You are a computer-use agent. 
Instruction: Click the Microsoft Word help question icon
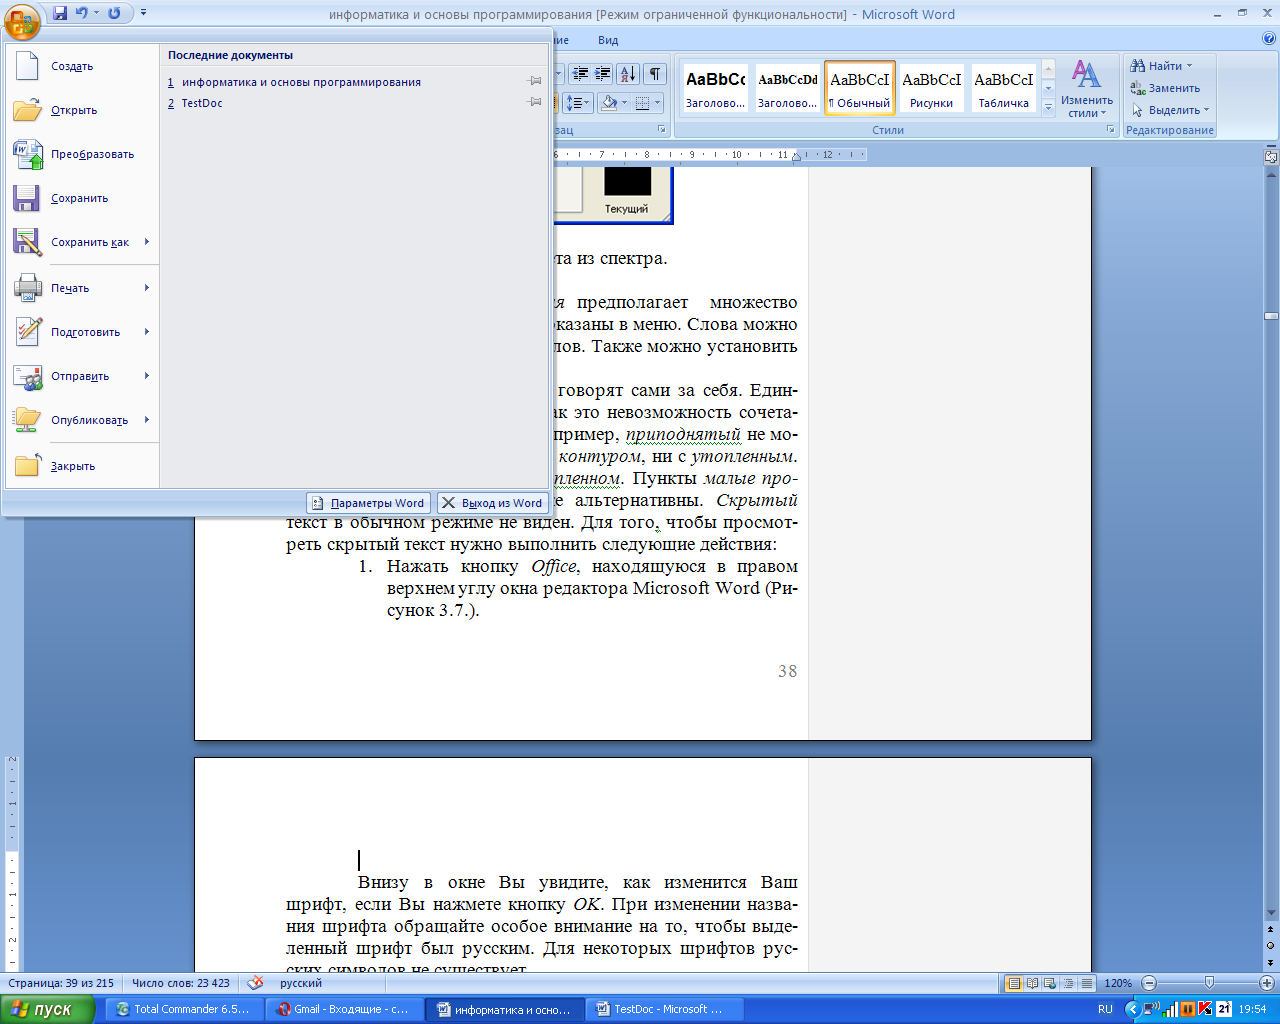(1270, 40)
